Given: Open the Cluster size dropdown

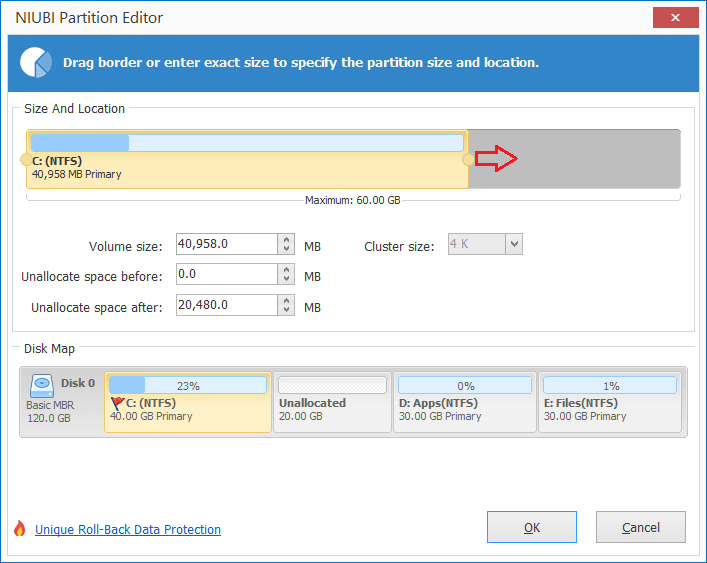Looking at the screenshot, I should pos(514,244).
